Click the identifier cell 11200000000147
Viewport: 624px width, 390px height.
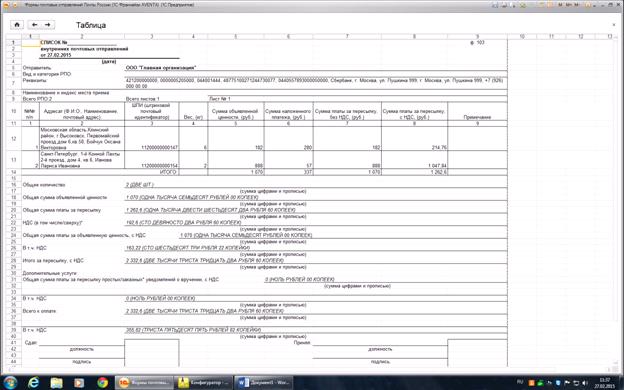coord(152,138)
